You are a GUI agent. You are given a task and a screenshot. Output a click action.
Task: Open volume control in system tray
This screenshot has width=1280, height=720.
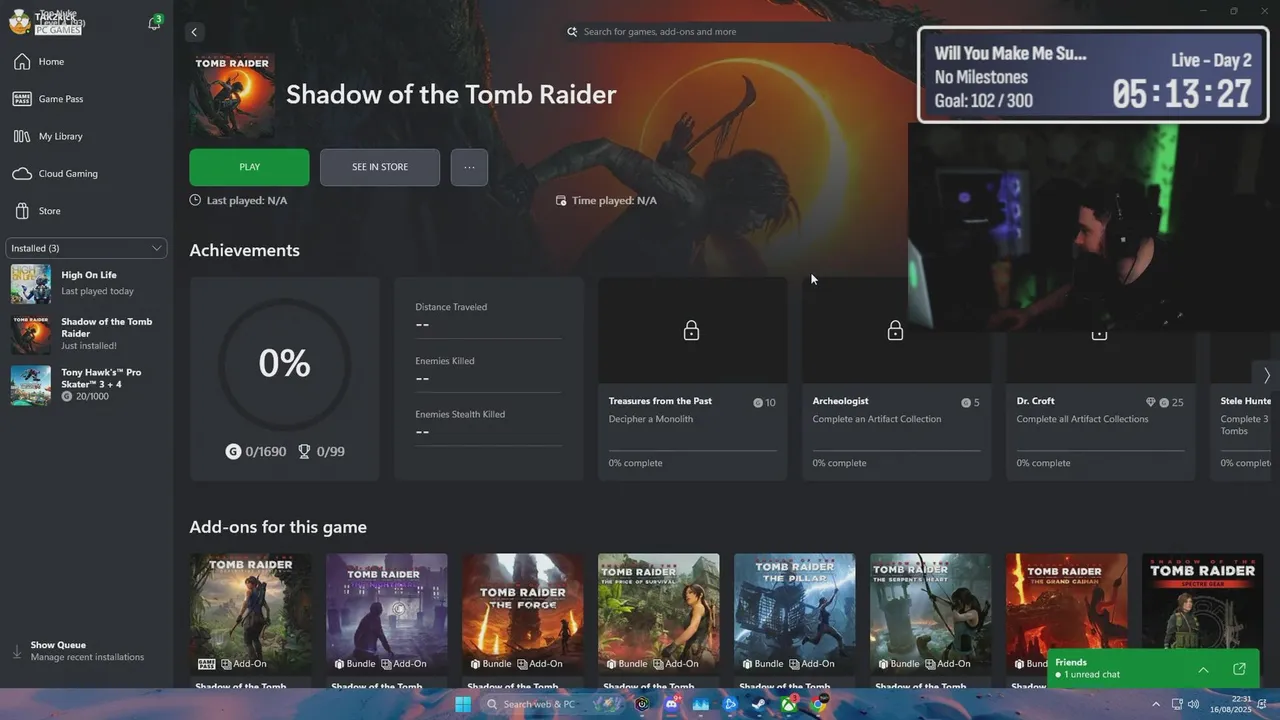(x=1193, y=704)
